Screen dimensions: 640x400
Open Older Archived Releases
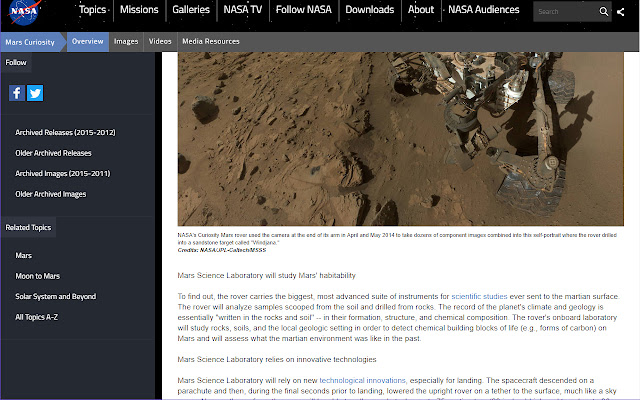(53, 153)
